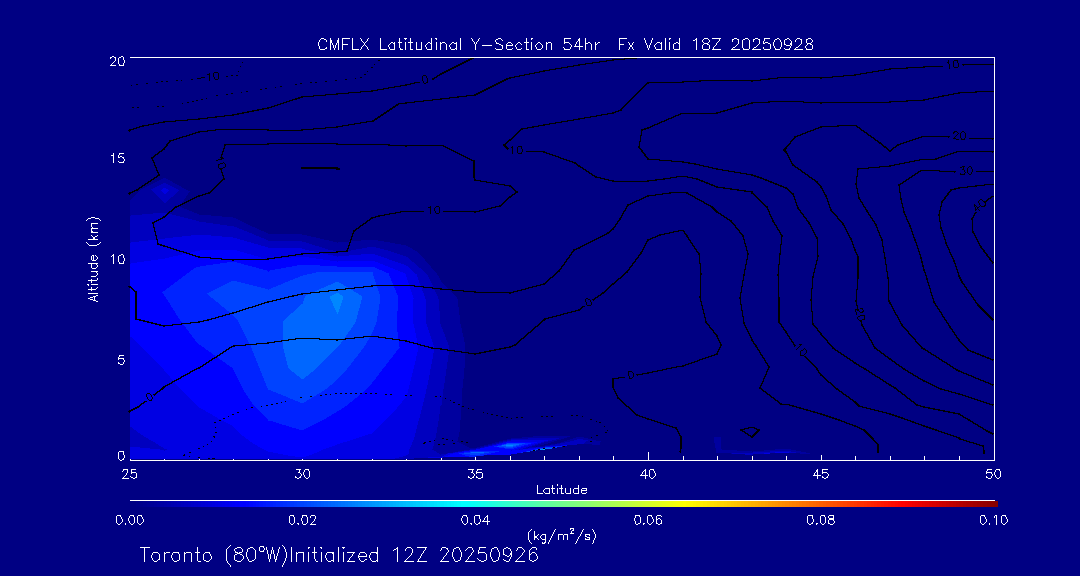Click the 0.04 colorbar scale label
The height and width of the screenshot is (576, 1080).
pos(475,520)
